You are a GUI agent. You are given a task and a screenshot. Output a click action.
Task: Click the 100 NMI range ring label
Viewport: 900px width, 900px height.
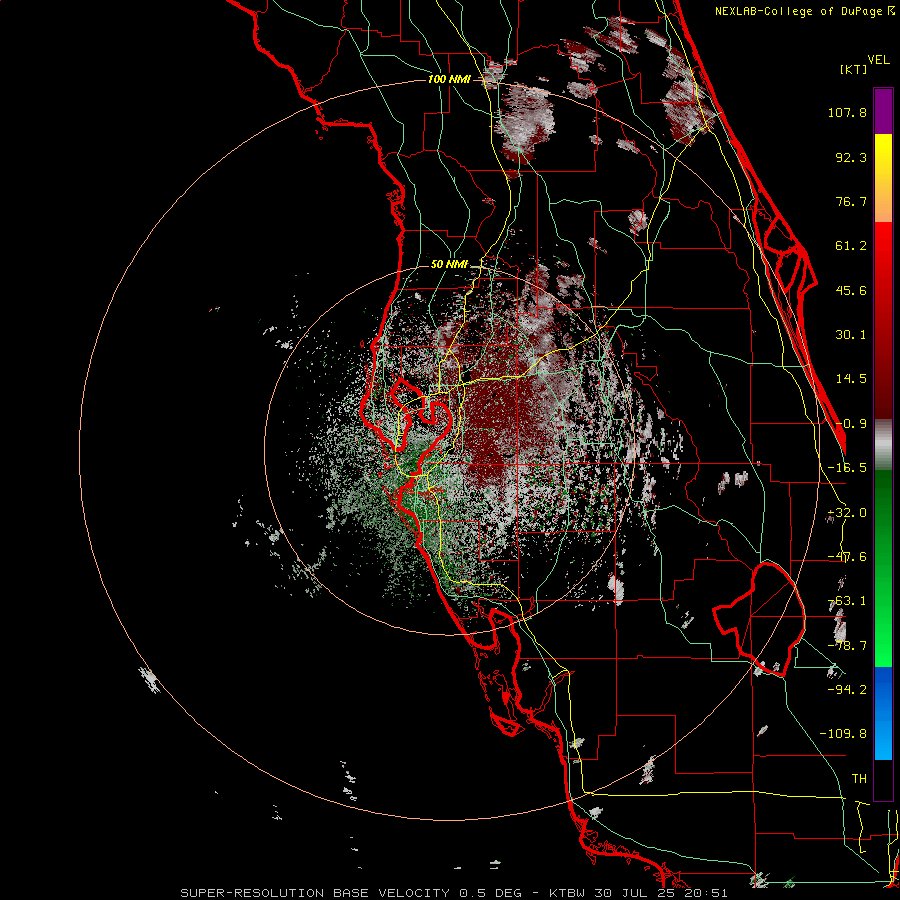click(448, 79)
